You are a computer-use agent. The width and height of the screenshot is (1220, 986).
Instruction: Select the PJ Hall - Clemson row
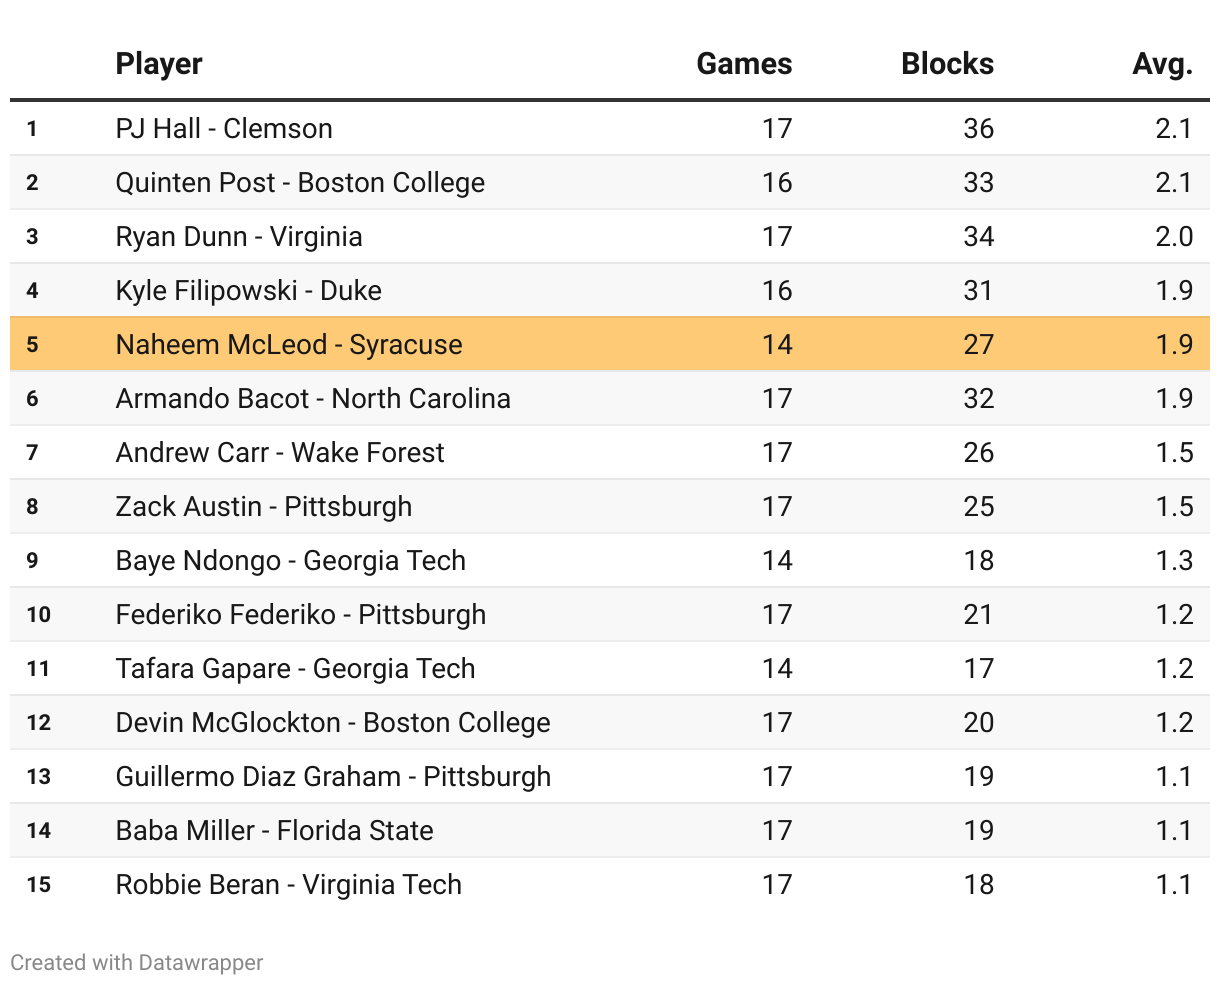pos(224,129)
